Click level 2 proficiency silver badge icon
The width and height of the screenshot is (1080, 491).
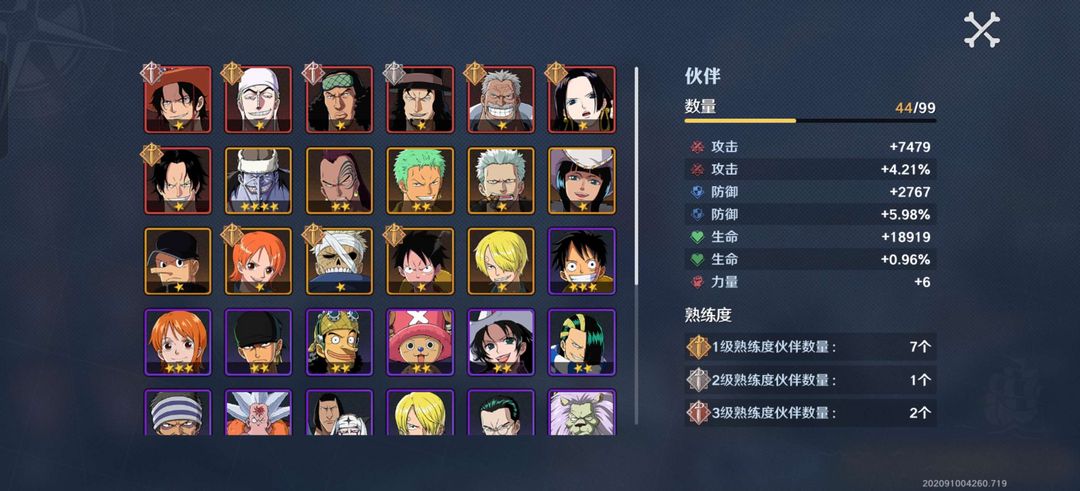(x=698, y=379)
